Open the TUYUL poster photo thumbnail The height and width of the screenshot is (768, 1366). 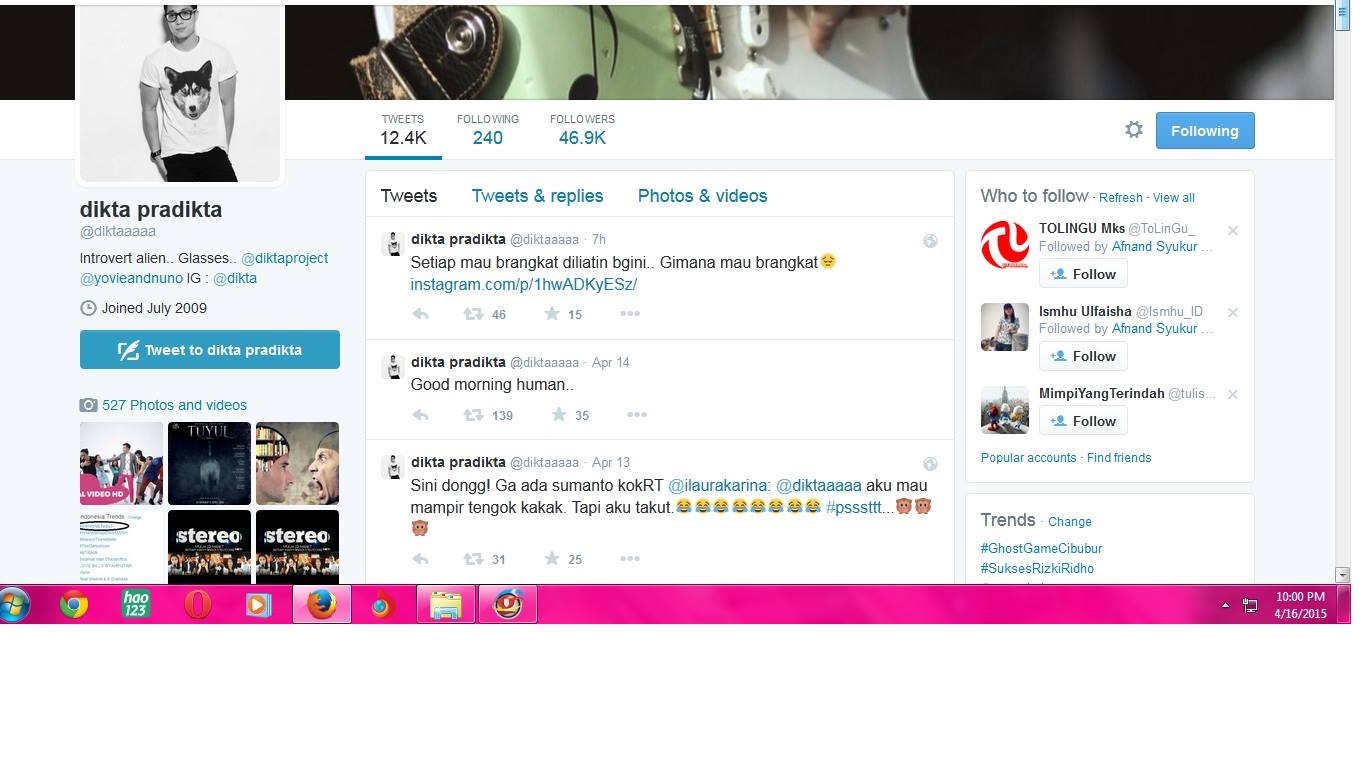coord(209,463)
